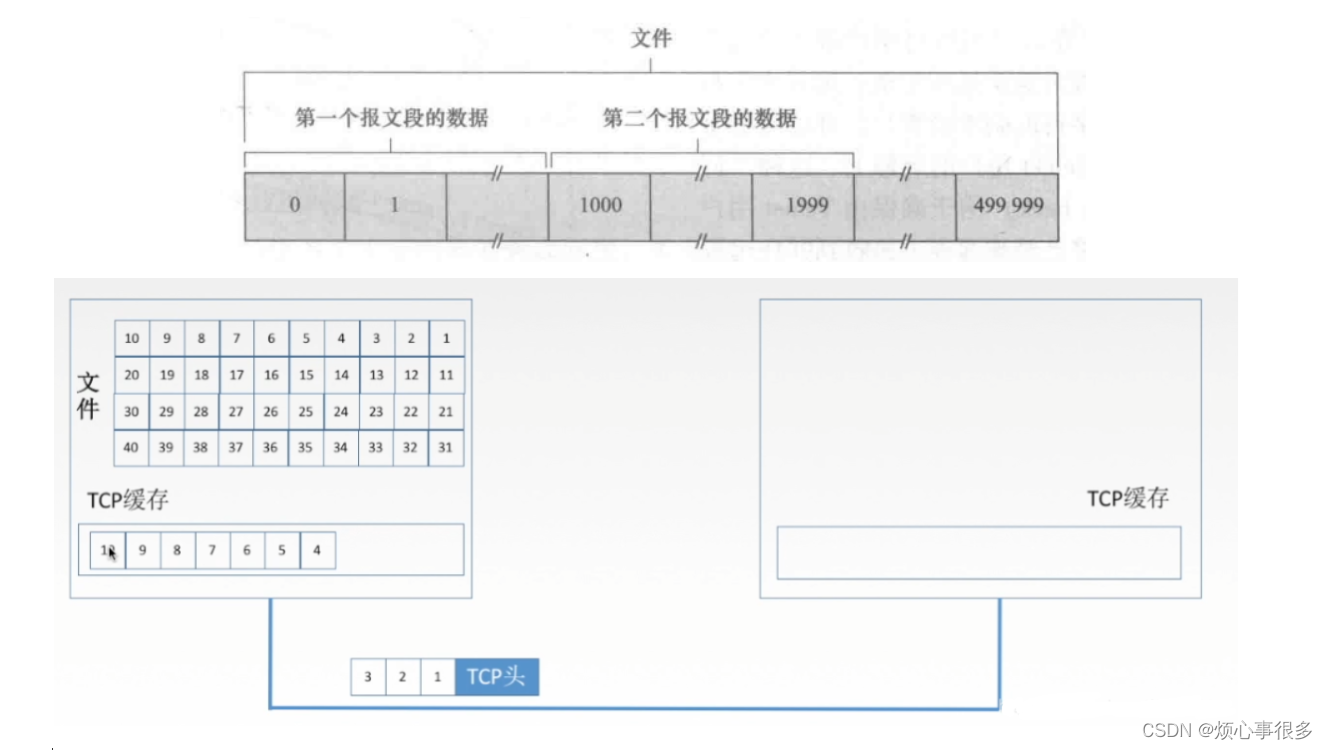The width and height of the screenshot is (1328, 750).
Task: Click cell 23 in the file grid
Action: [376, 411]
